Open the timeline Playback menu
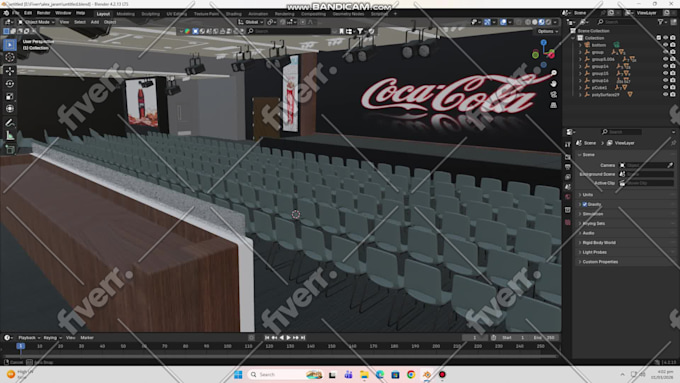 coord(29,337)
